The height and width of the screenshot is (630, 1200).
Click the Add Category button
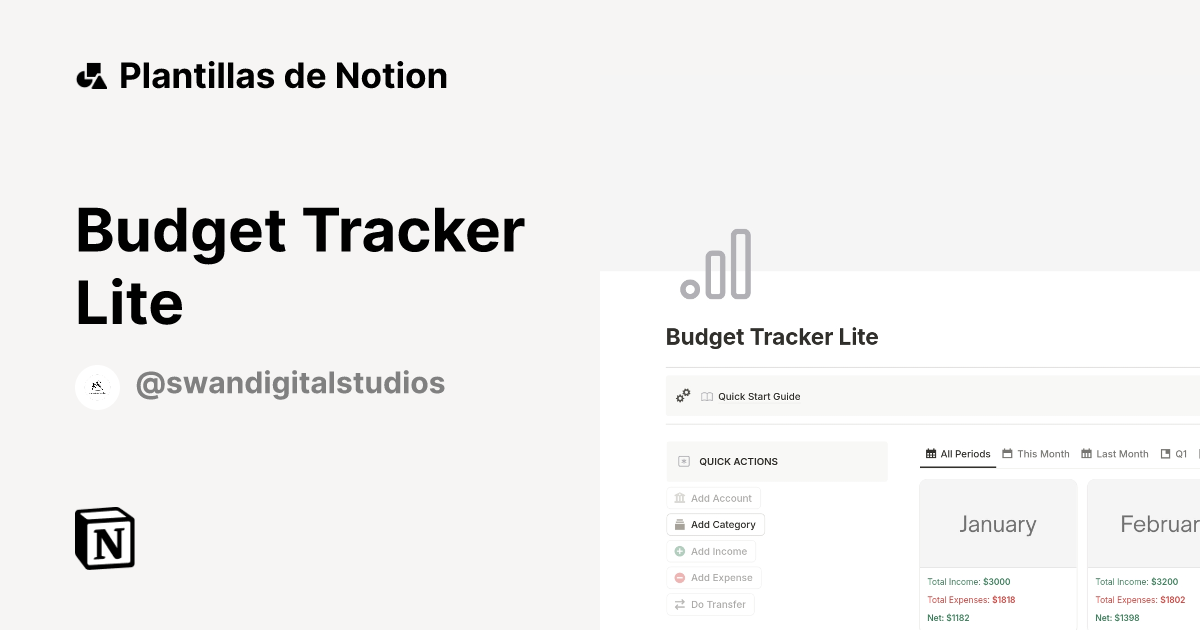[x=715, y=524]
